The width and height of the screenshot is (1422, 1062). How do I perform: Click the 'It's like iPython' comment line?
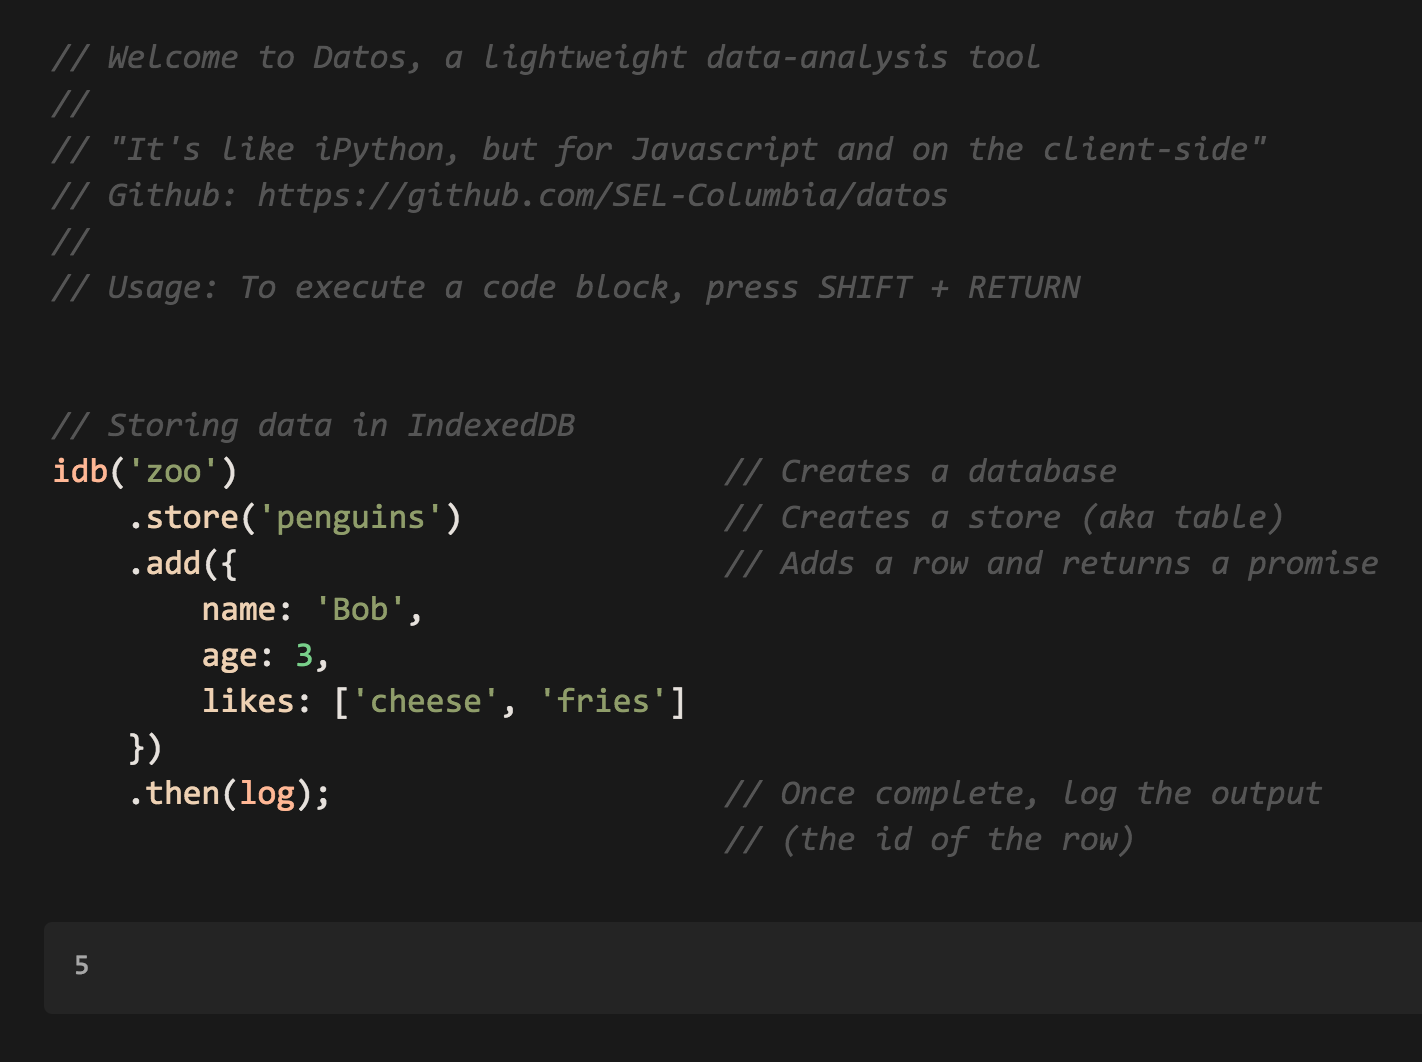pyautogui.click(x=659, y=149)
